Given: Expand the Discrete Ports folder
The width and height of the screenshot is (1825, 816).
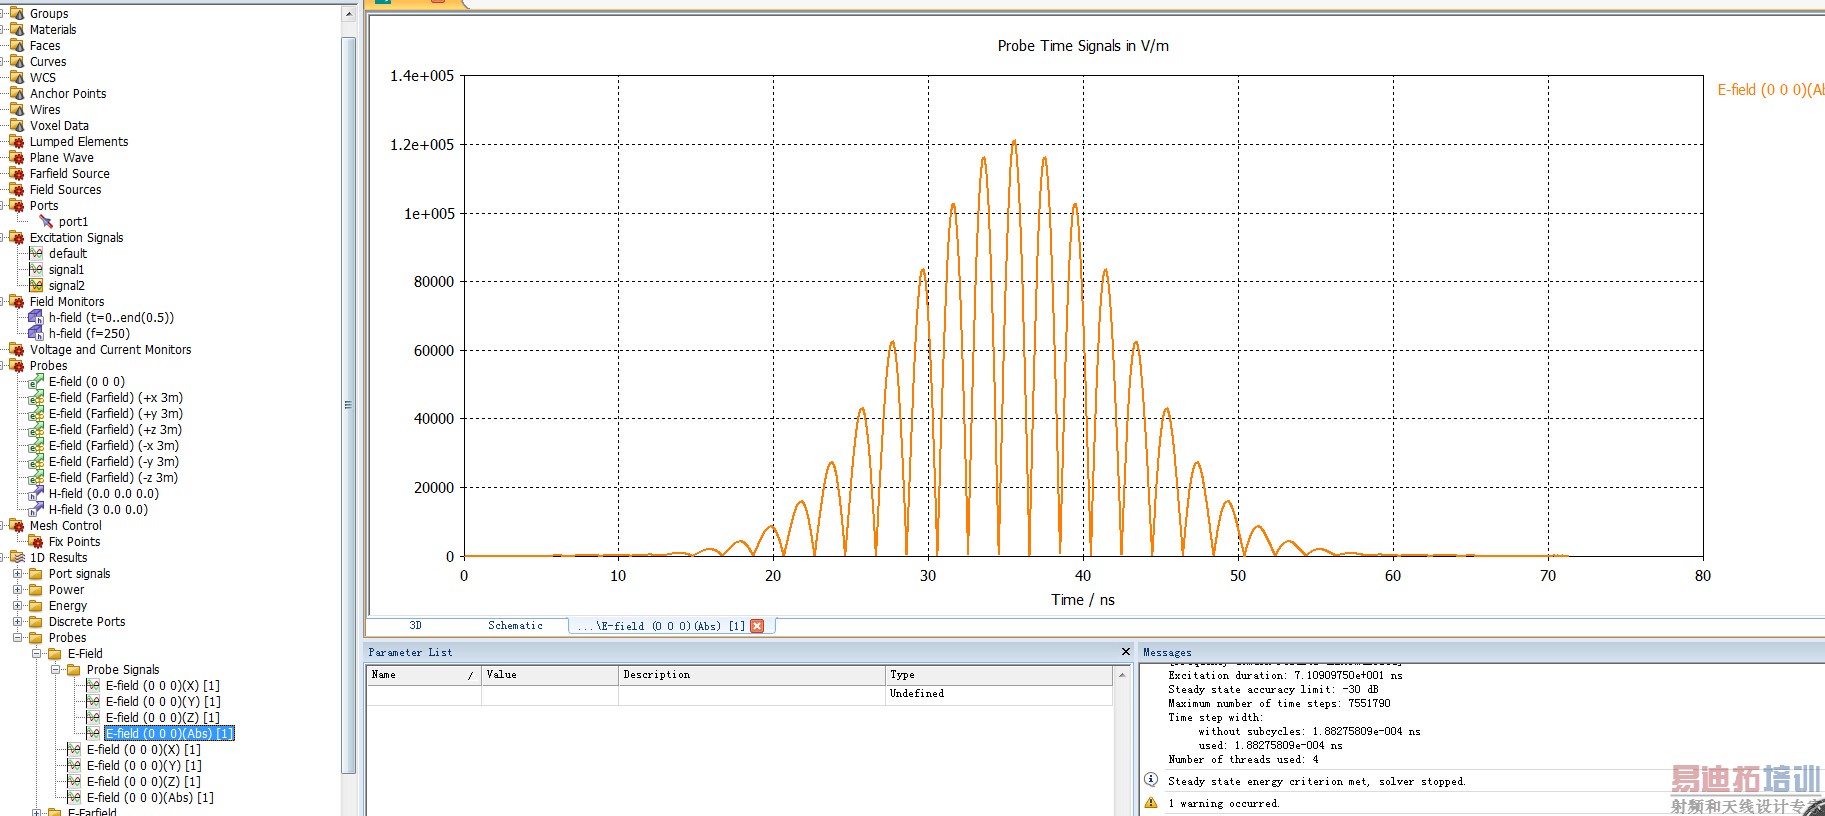Looking at the screenshot, I should pos(17,622).
